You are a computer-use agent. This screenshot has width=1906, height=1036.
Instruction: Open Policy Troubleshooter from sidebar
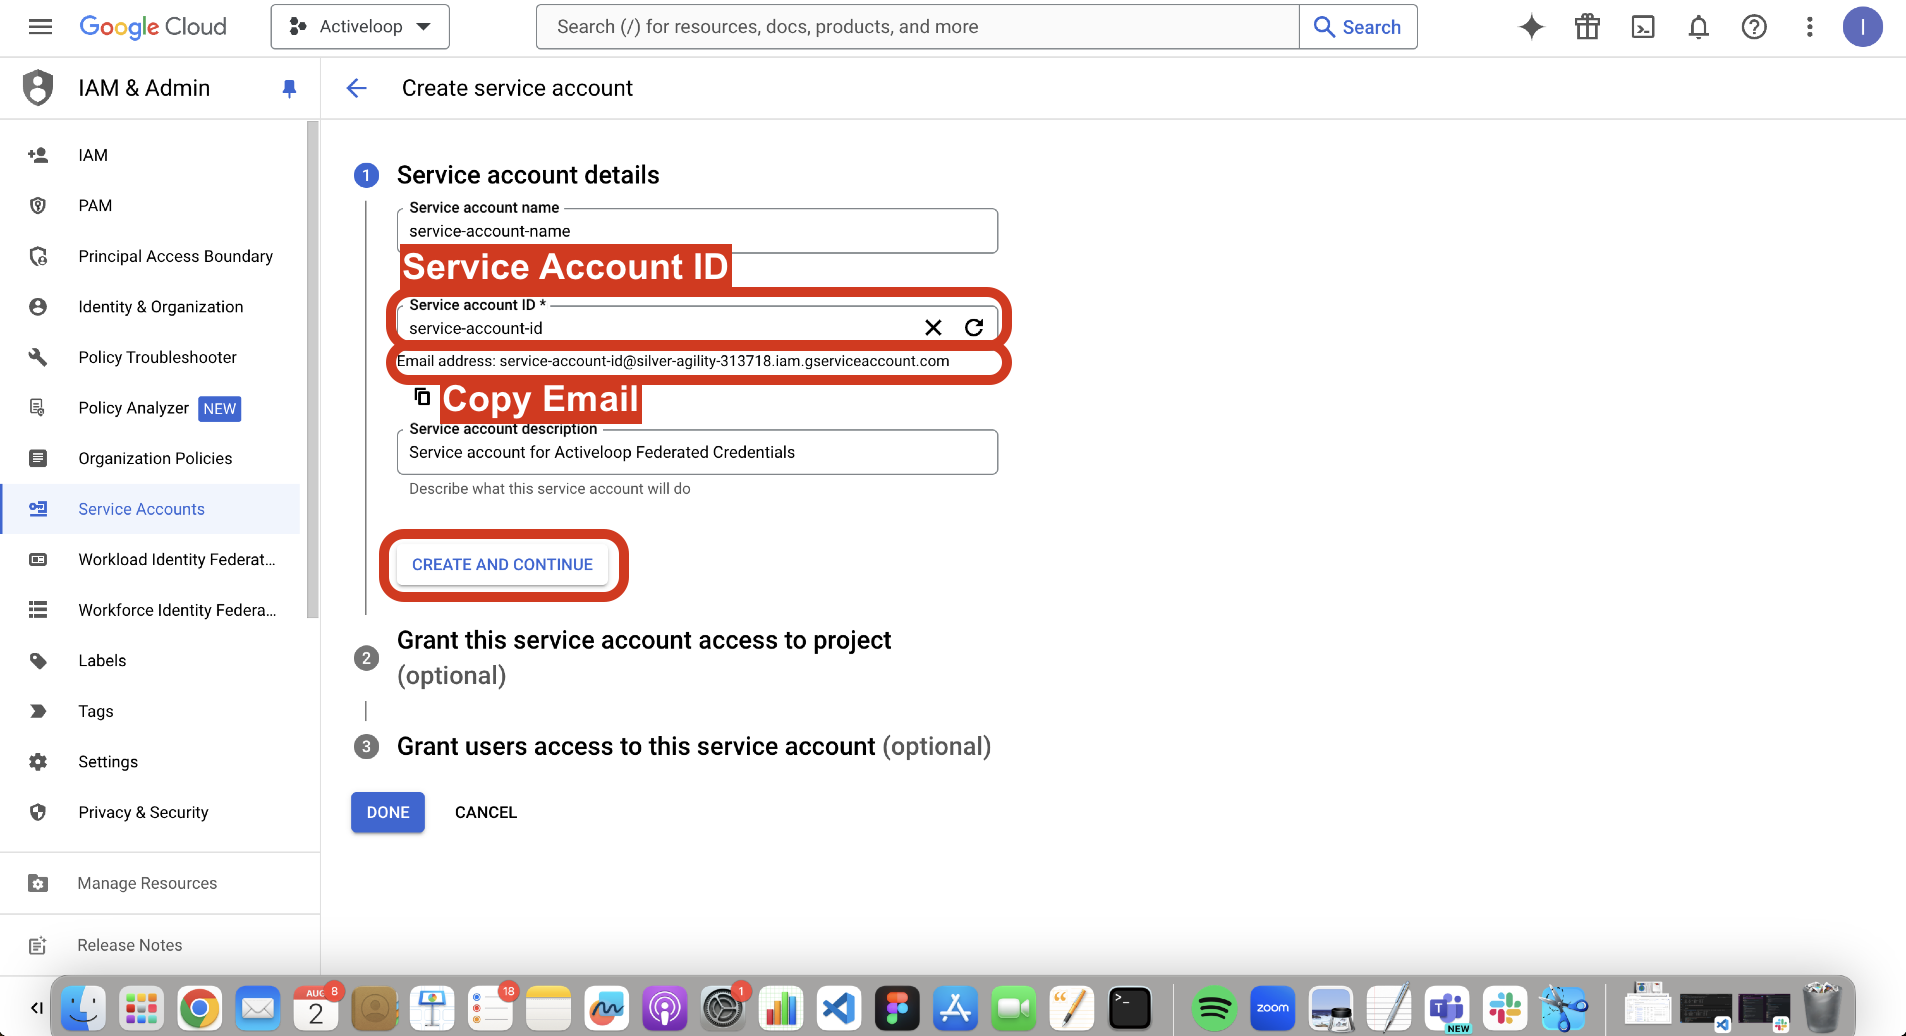tap(157, 357)
